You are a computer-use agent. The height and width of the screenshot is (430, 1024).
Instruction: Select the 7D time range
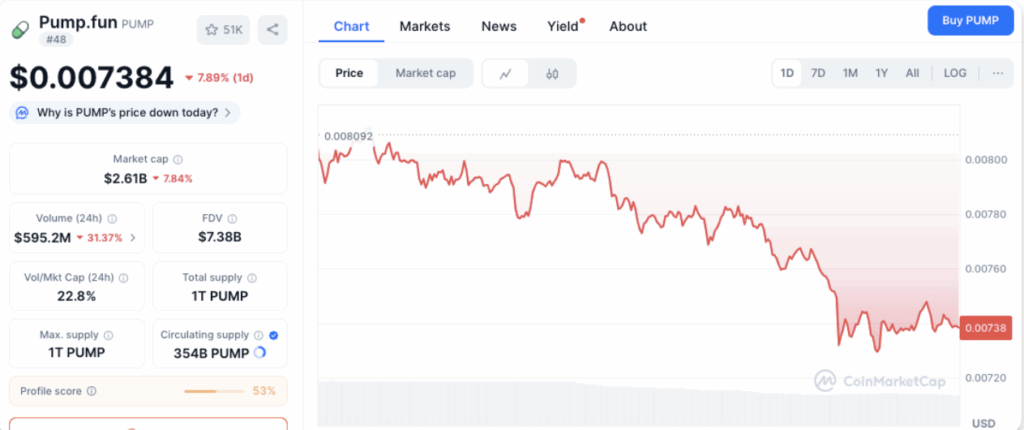click(818, 73)
